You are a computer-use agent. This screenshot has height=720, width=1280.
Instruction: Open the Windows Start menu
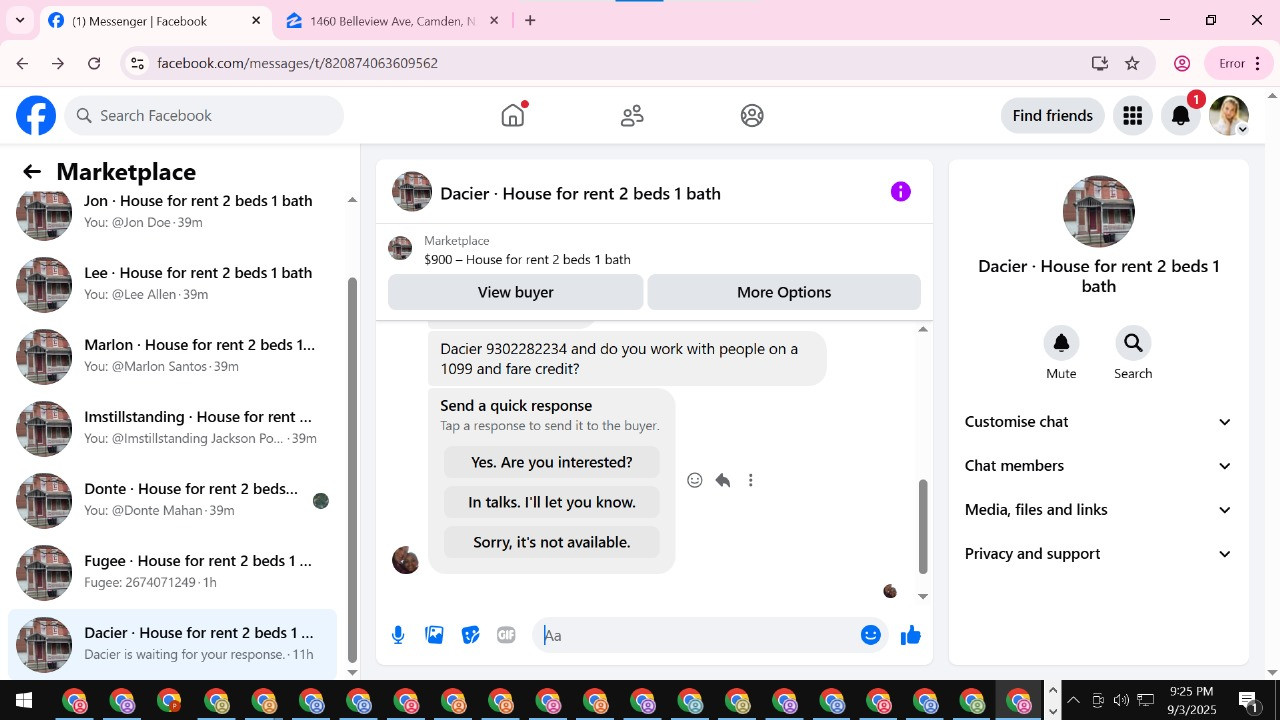pos(23,700)
